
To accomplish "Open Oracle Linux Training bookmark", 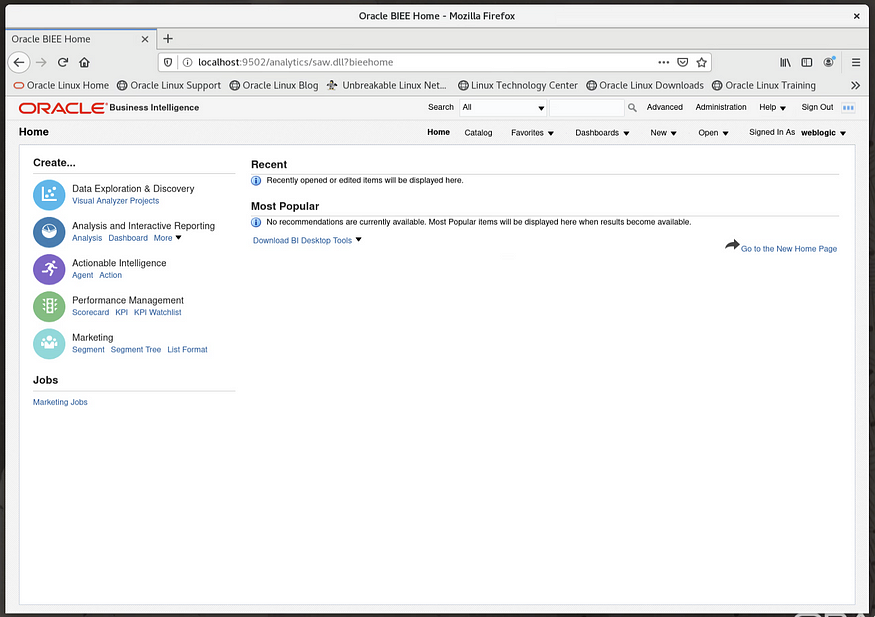I will pos(764,85).
